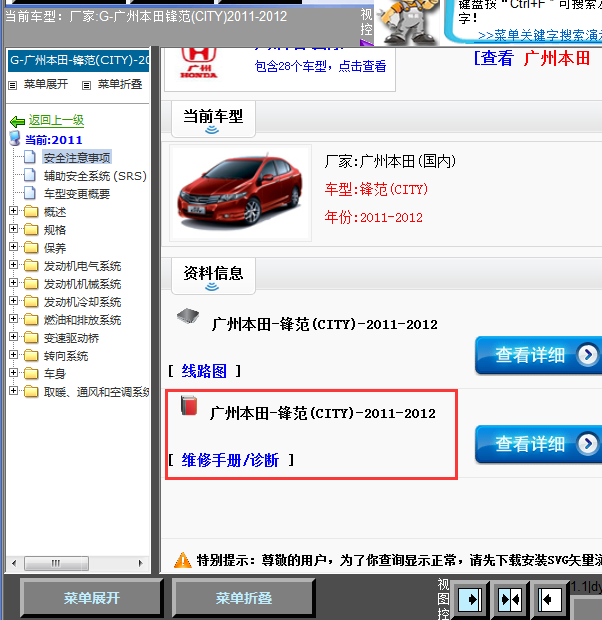Screen dimensions: 602x620
Task: Expand the 转向系统 tree node
Action: [13, 355]
